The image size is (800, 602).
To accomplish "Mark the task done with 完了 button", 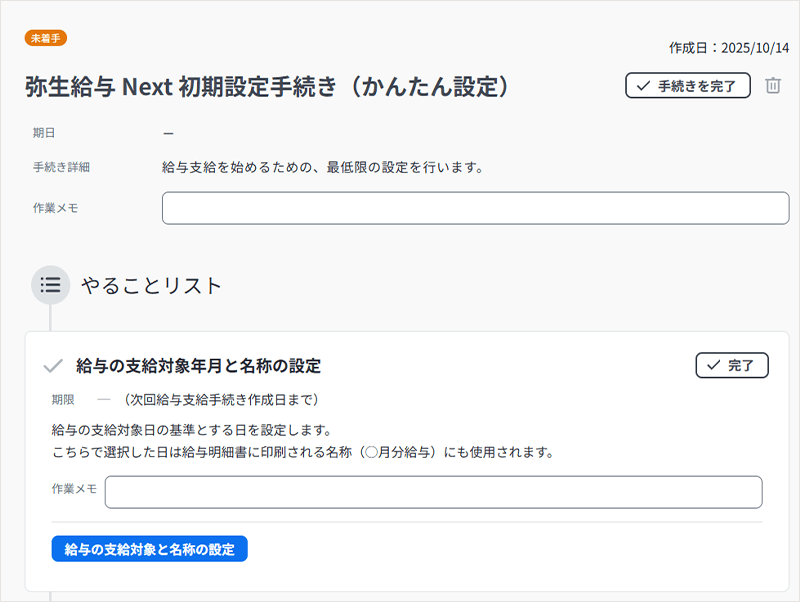I will 732,366.
